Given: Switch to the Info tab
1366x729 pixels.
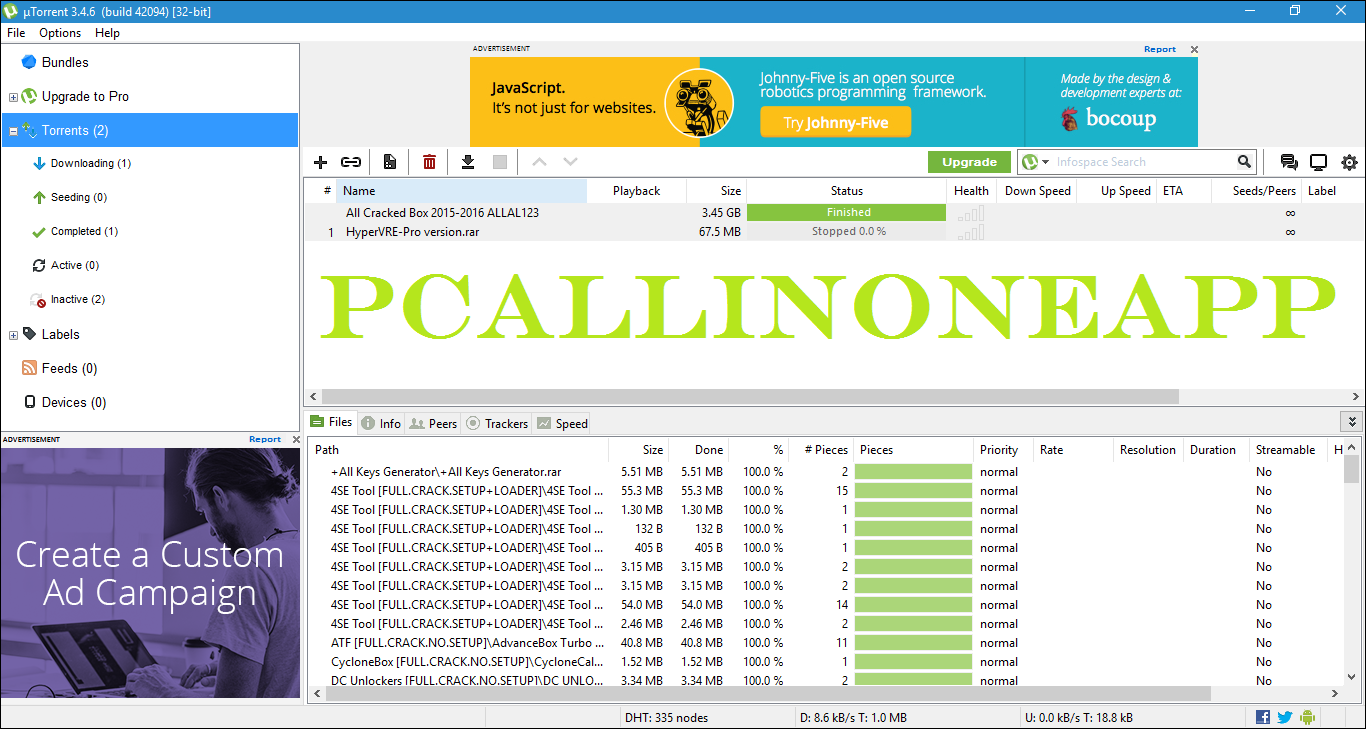Looking at the screenshot, I should [x=381, y=423].
